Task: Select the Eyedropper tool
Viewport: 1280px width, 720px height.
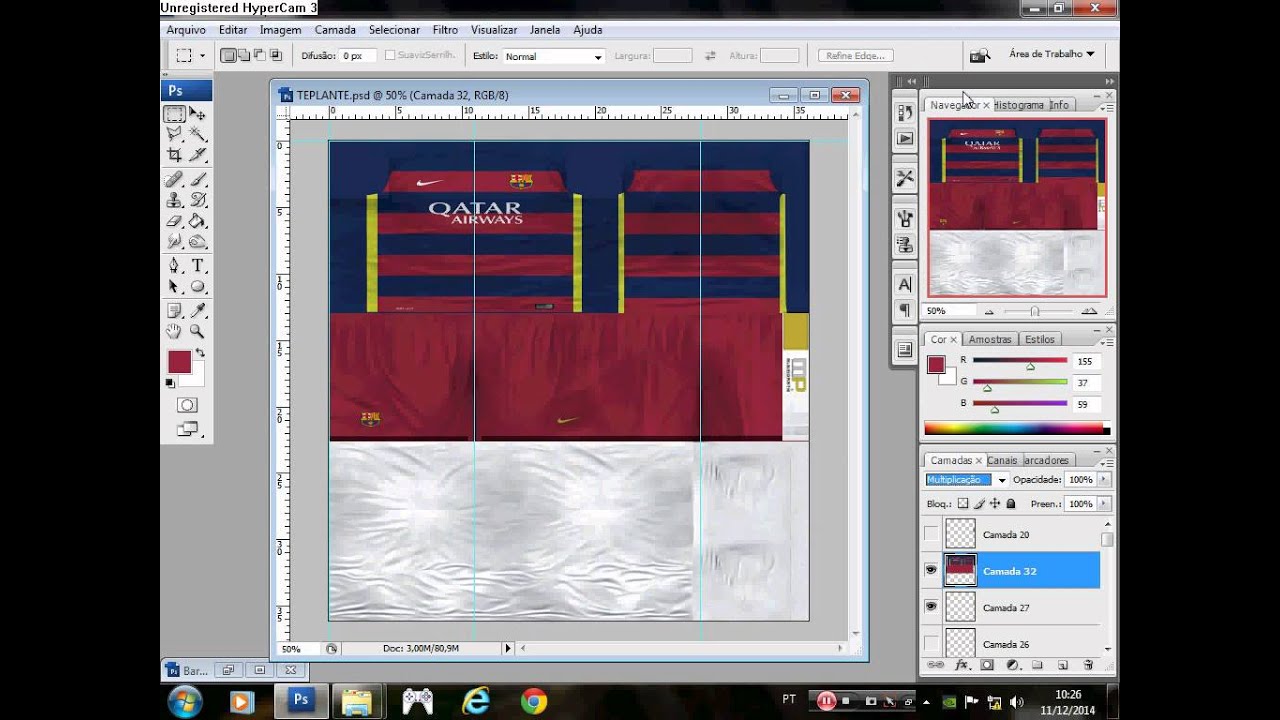Action: click(x=198, y=311)
